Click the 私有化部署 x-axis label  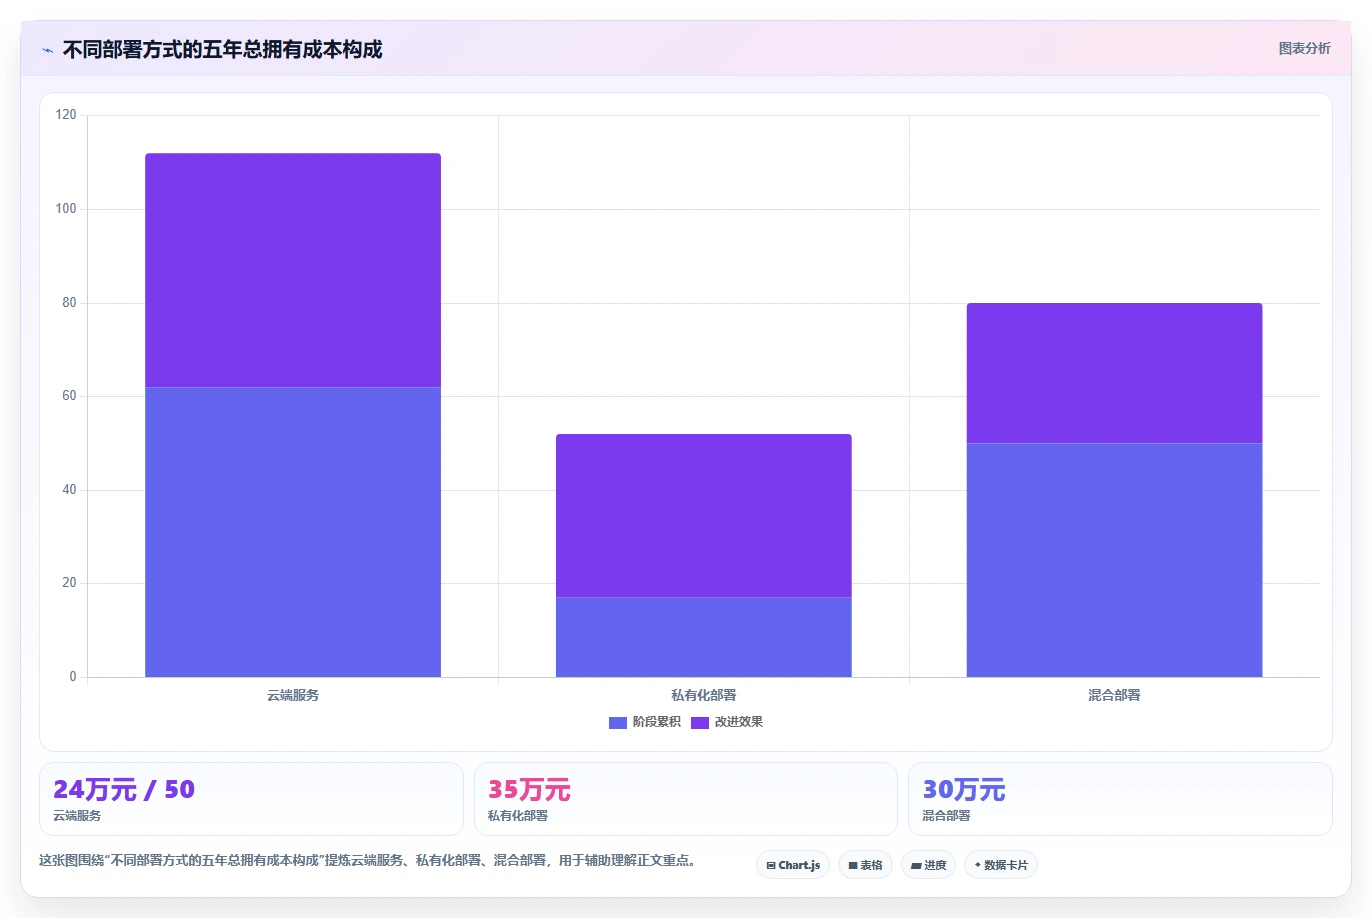point(704,695)
